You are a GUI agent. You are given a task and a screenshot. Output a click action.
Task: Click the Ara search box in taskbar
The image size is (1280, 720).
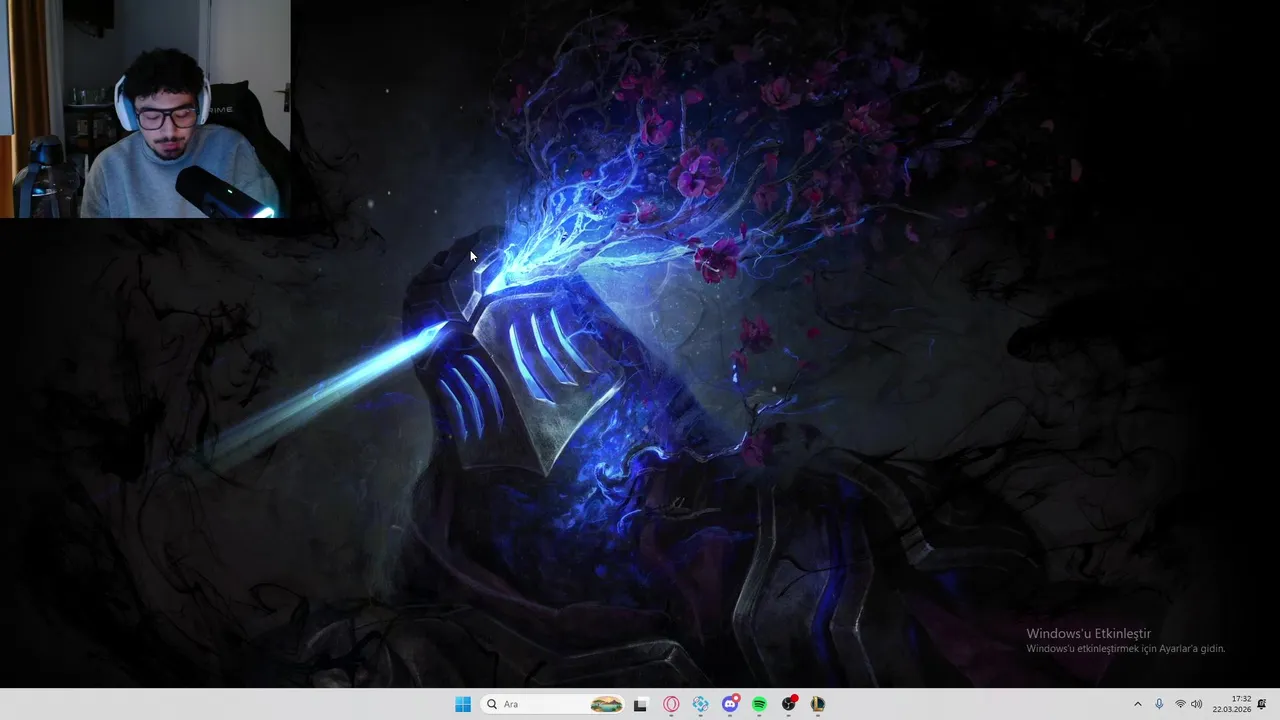(553, 704)
